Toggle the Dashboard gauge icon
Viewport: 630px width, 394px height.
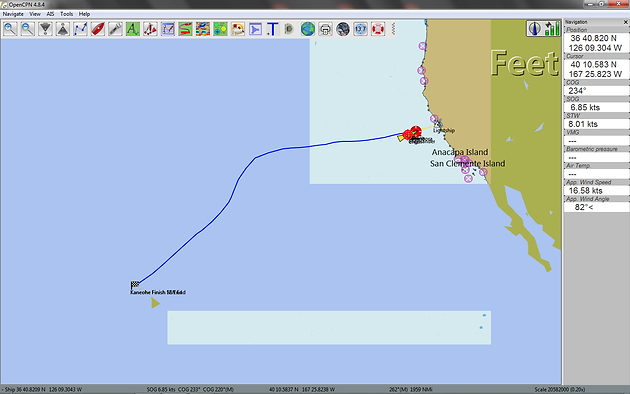click(360, 29)
